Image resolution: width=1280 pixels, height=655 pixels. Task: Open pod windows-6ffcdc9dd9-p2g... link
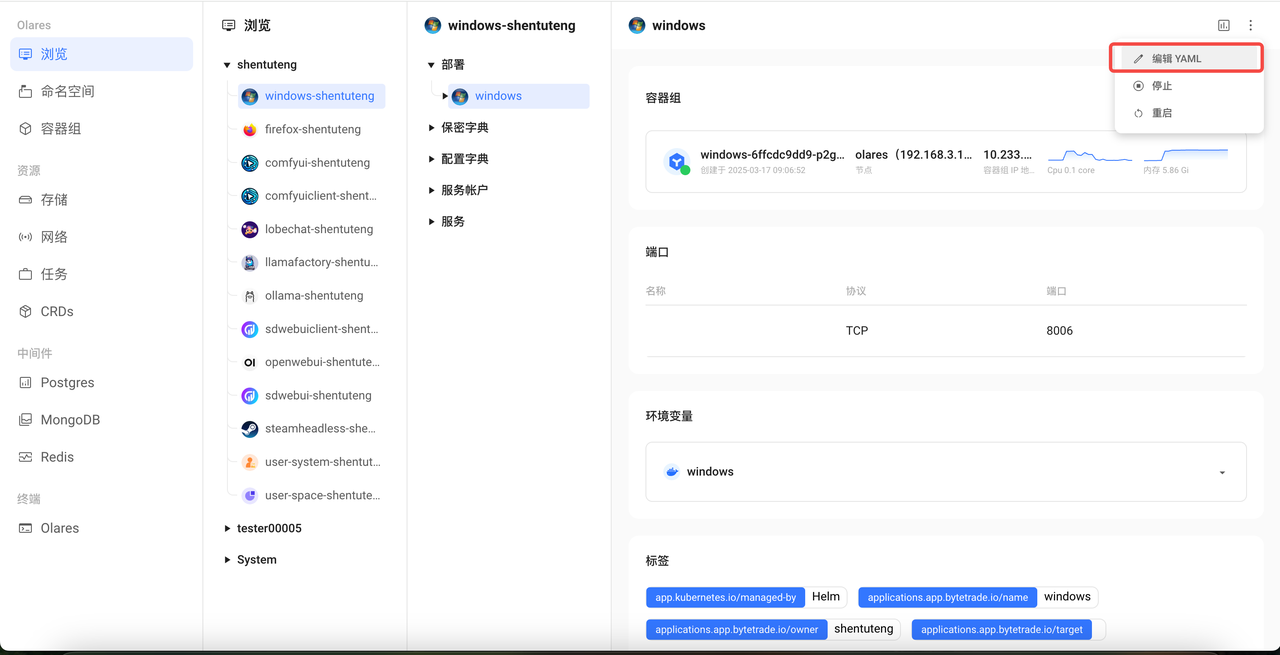(x=772, y=155)
